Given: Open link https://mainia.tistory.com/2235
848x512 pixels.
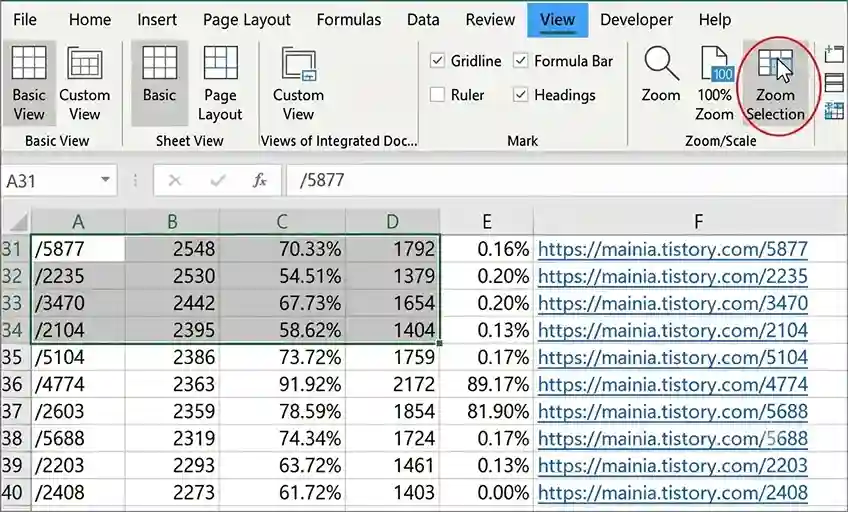Looking at the screenshot, I should [x=672, y=276].
